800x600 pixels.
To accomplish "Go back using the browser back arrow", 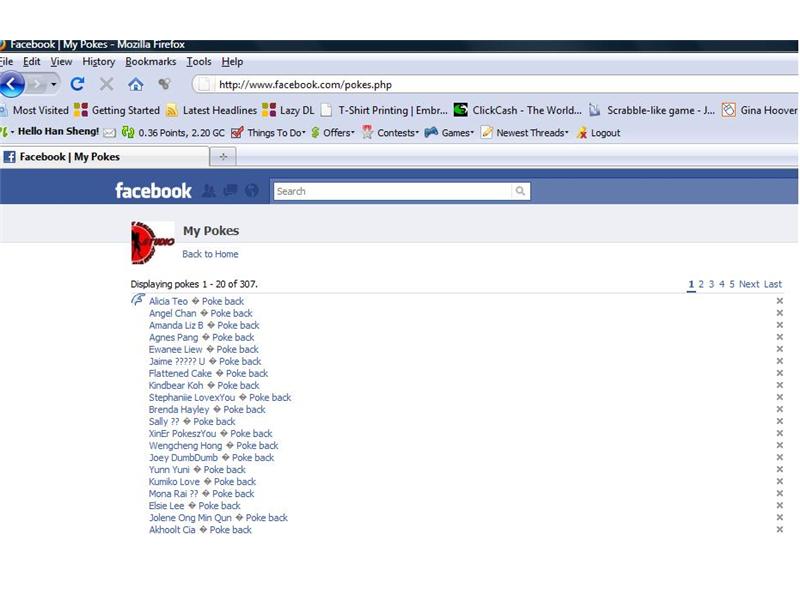I will click(10, 84).
